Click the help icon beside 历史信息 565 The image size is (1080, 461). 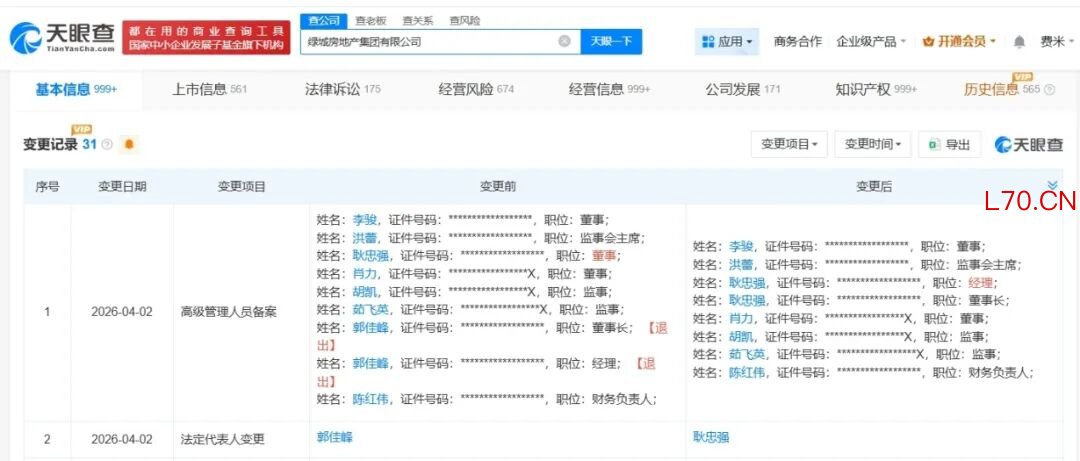(x=1049, y=90)
